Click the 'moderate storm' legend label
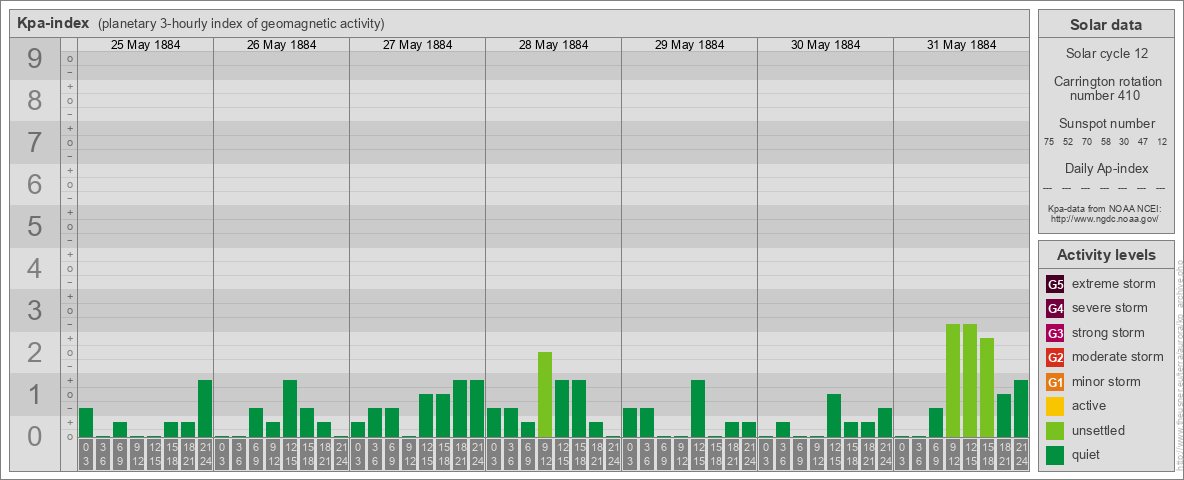Viewport: 1184px width, 480px height. (1118, 357)
